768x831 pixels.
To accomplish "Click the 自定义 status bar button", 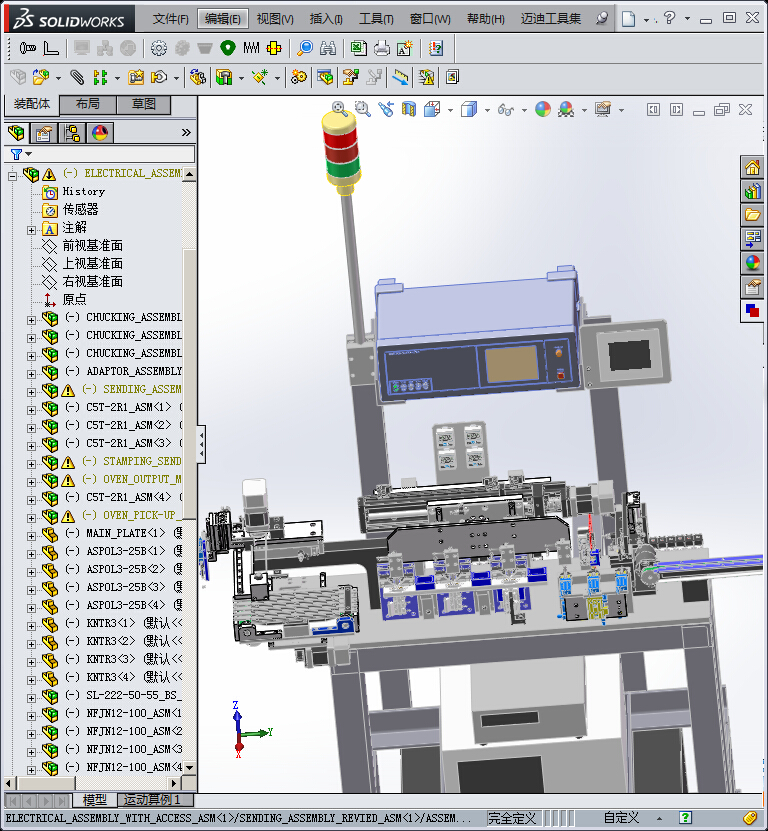I will (x=621, y=818).
